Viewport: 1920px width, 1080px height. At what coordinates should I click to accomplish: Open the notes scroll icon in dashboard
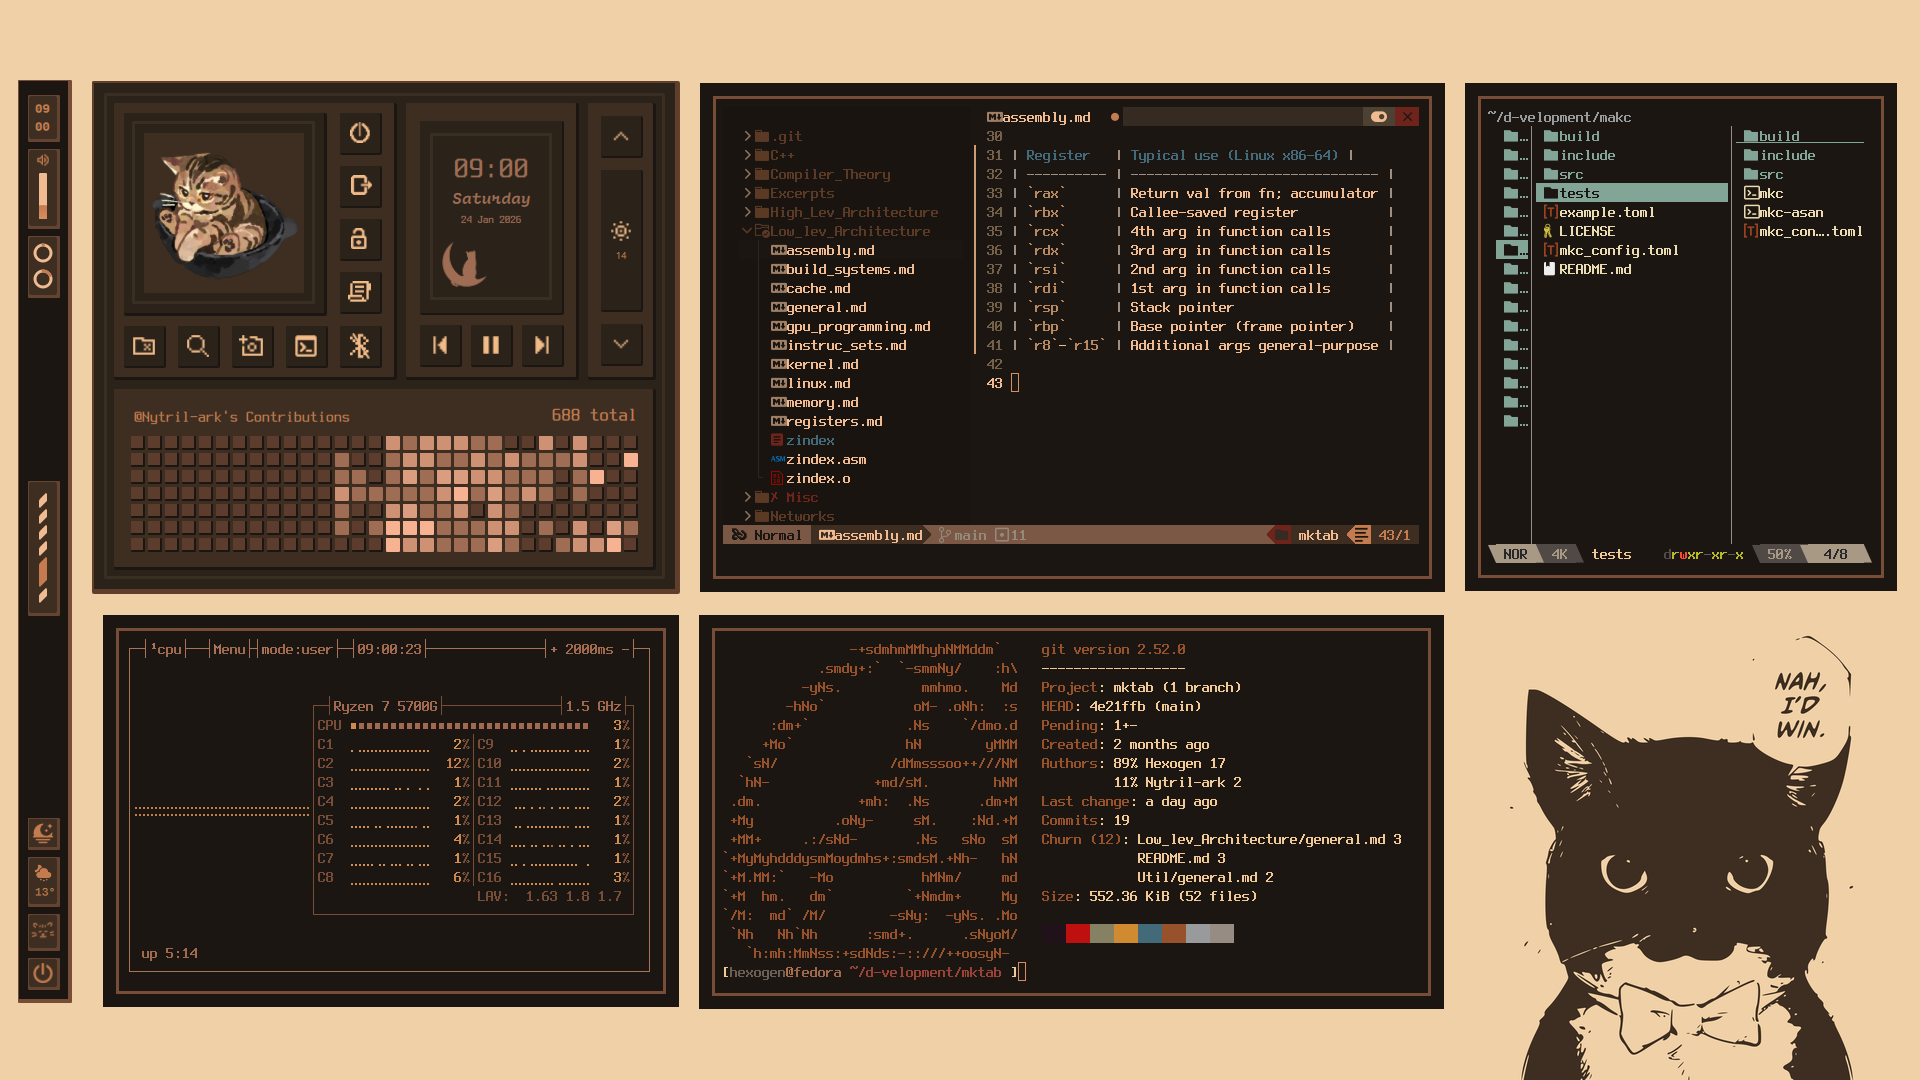[360, 291]
